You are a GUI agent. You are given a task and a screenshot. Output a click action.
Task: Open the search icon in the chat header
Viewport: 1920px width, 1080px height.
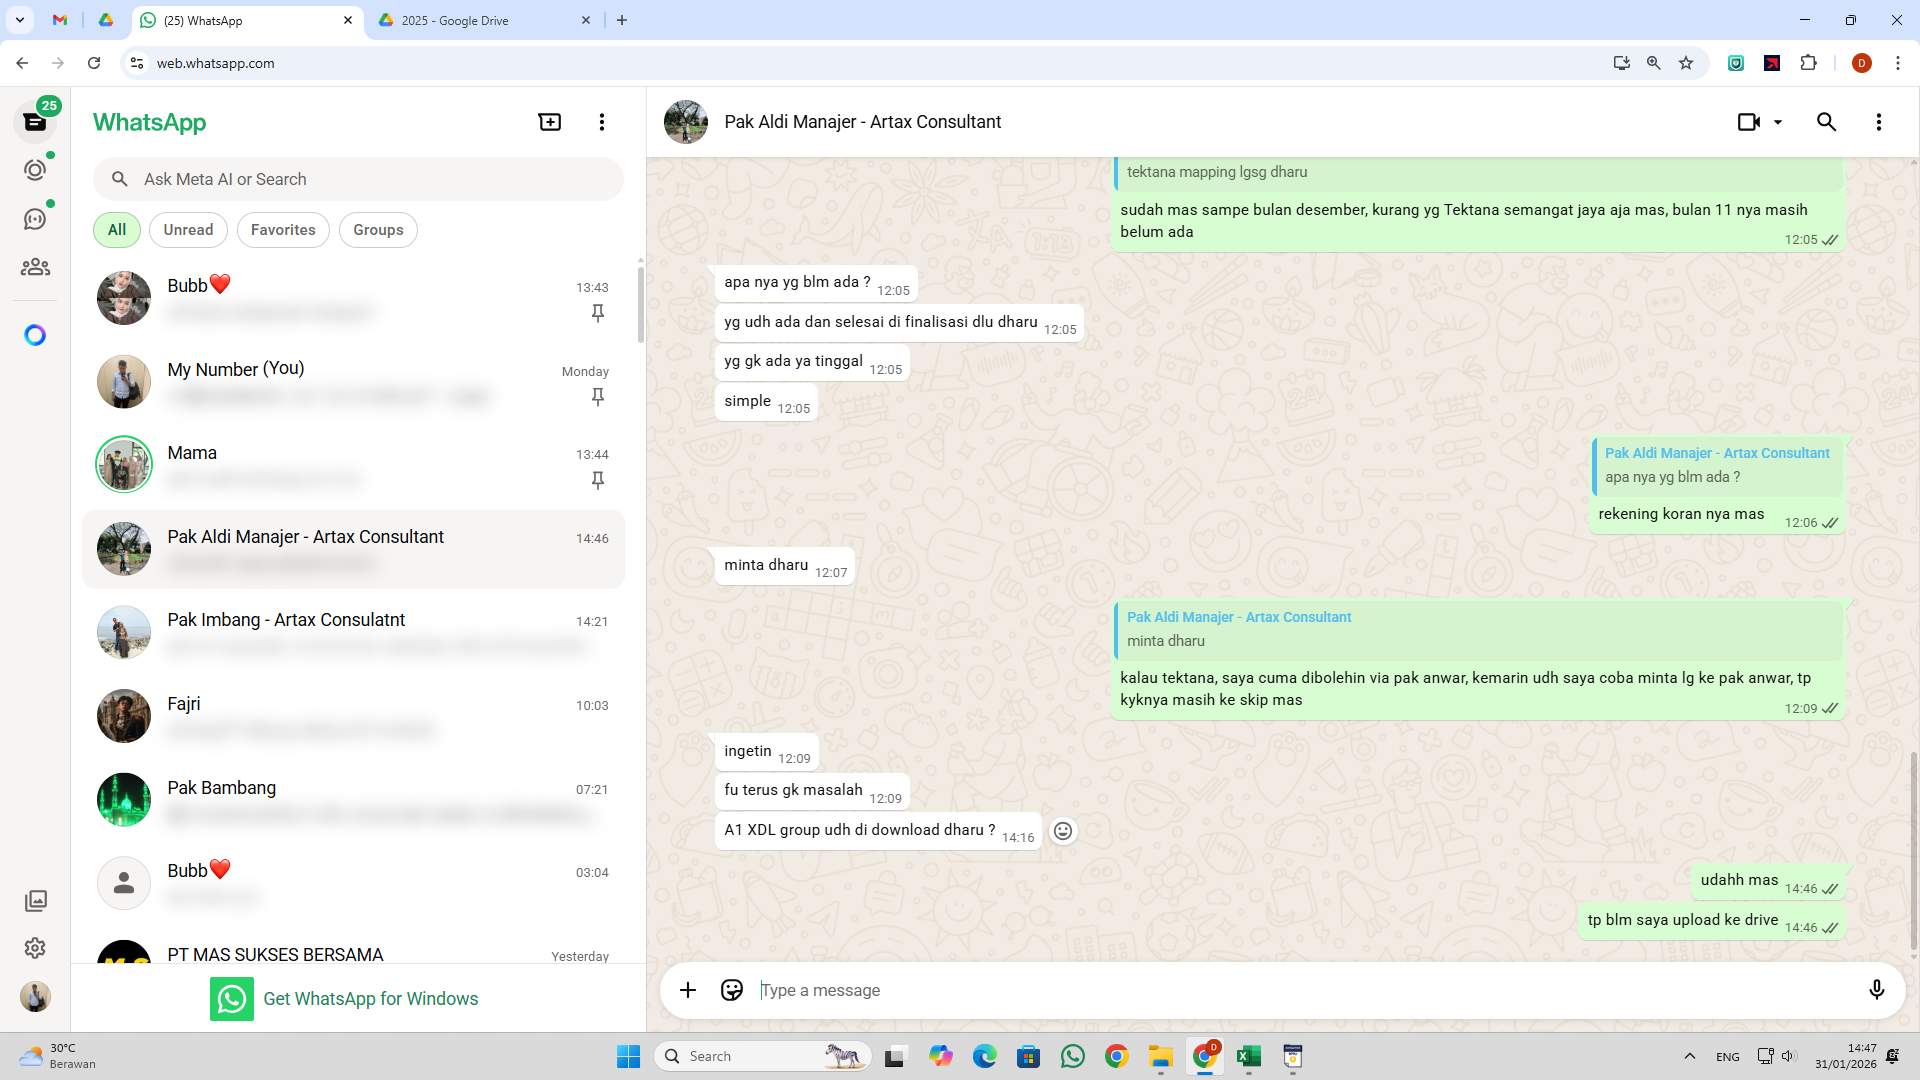point(1826,121)
